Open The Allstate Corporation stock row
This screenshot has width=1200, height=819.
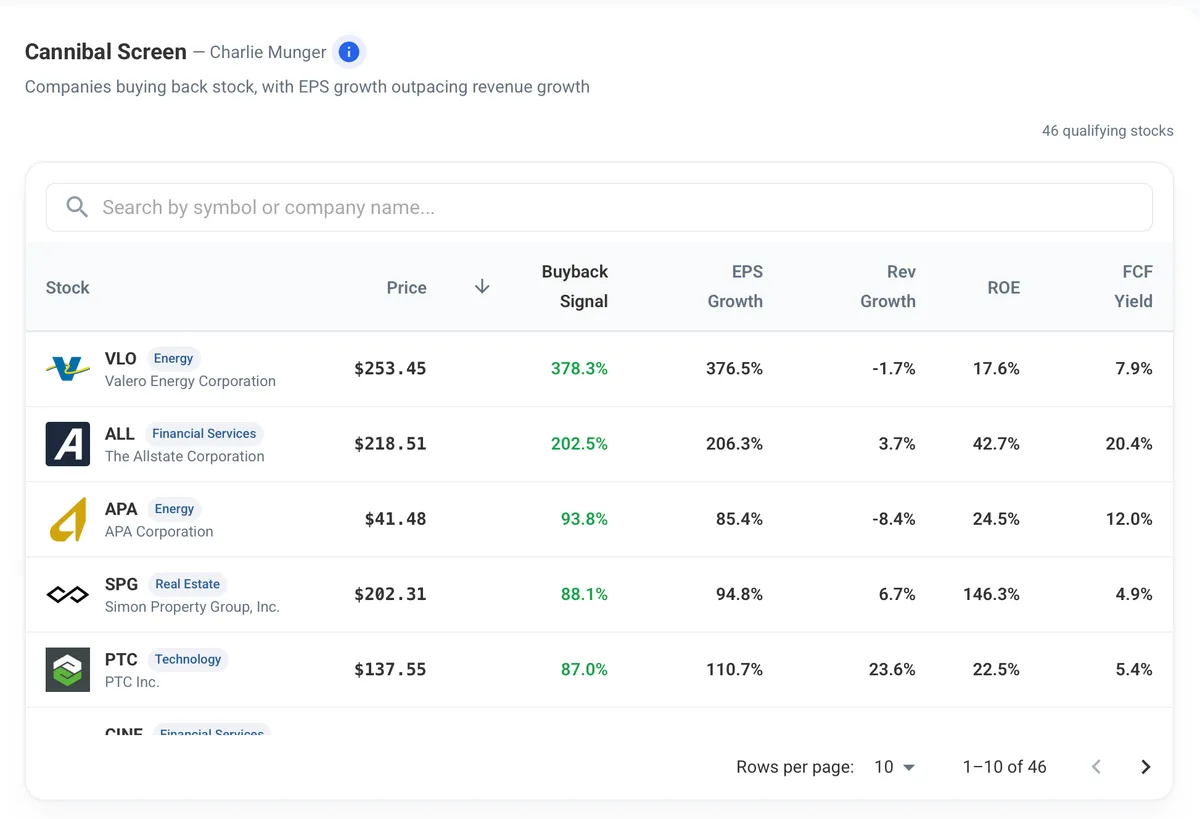pos(599,444)
